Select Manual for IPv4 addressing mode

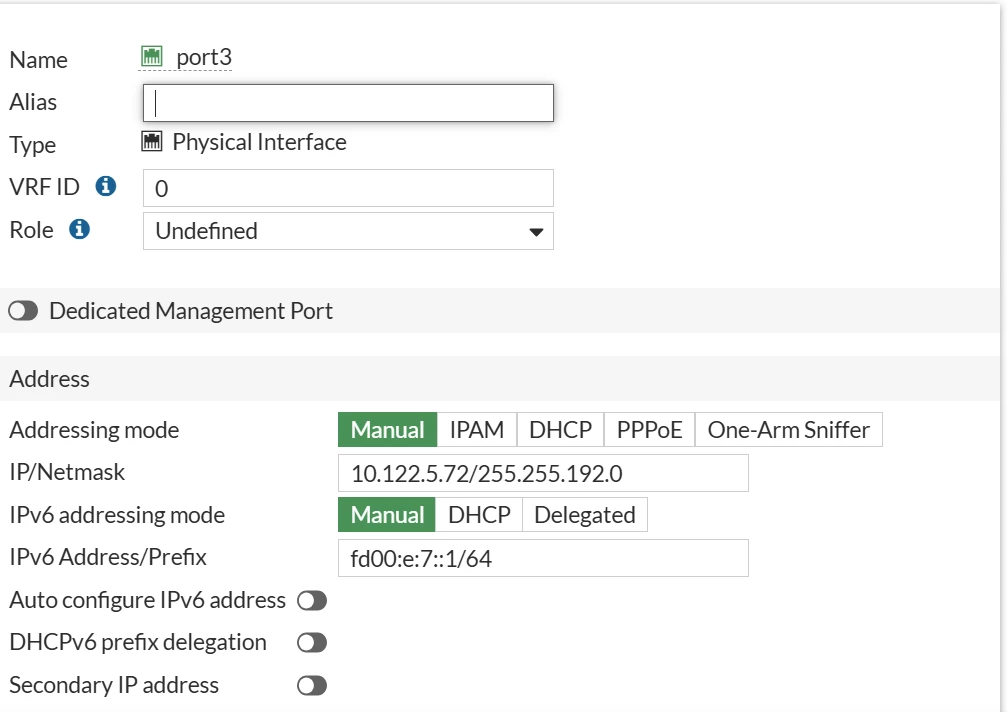point(387,430)
